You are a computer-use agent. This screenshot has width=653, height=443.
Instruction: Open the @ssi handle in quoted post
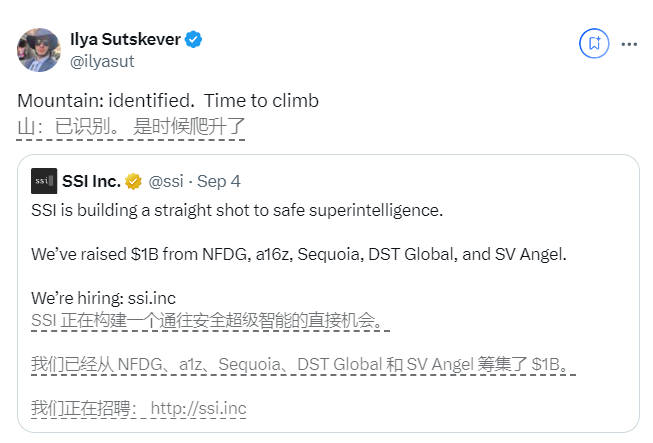(x=167, y=182)
